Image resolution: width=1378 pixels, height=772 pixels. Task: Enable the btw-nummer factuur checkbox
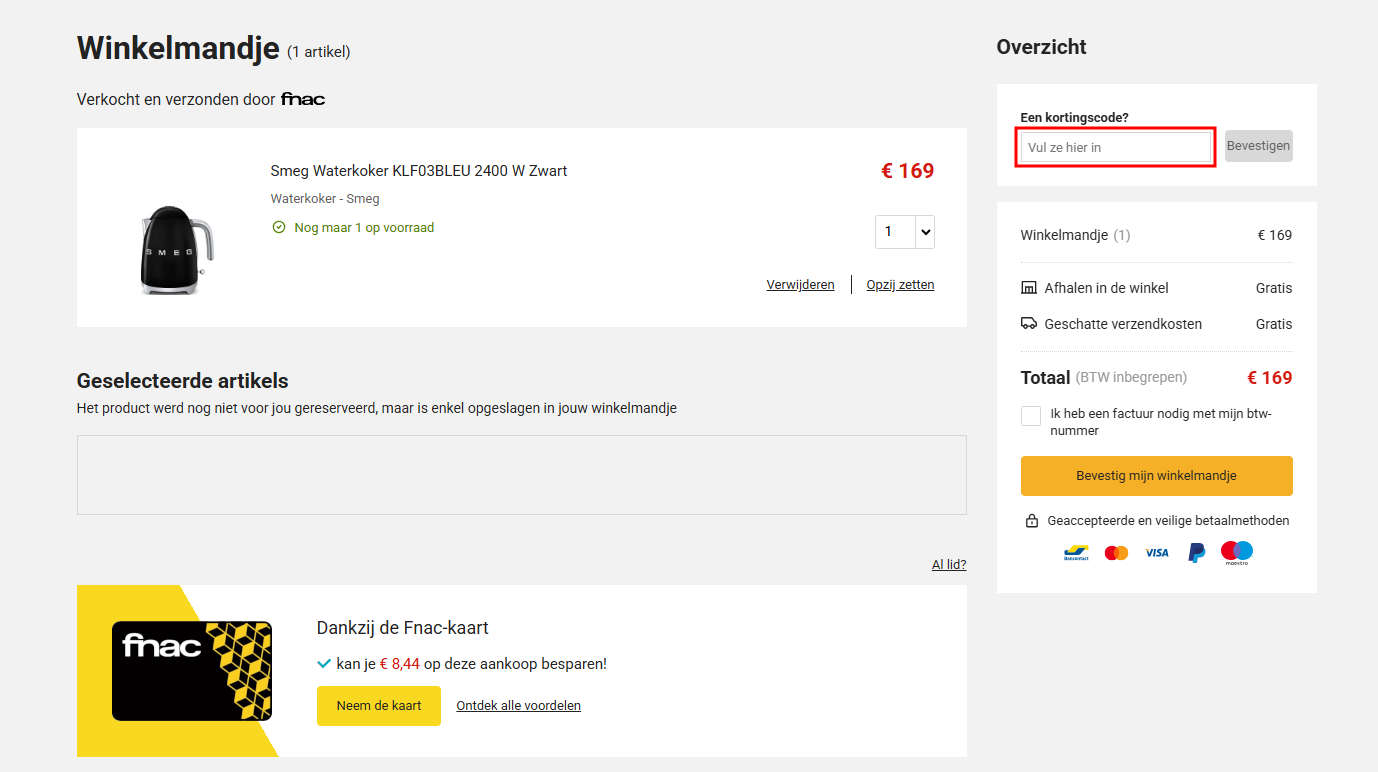tap(1030, 415)
